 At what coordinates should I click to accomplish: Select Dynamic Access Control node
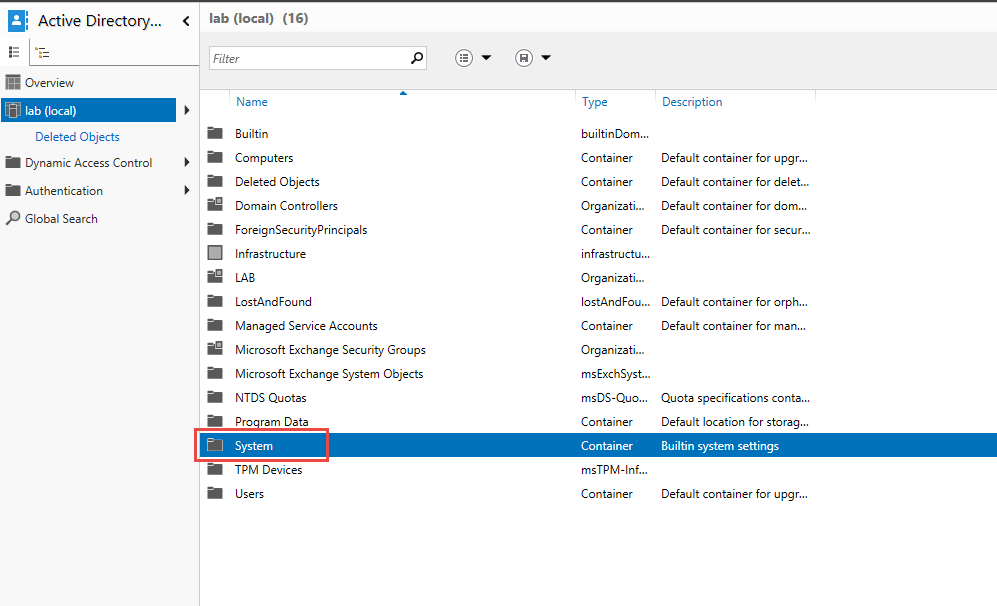click(88, 163)
